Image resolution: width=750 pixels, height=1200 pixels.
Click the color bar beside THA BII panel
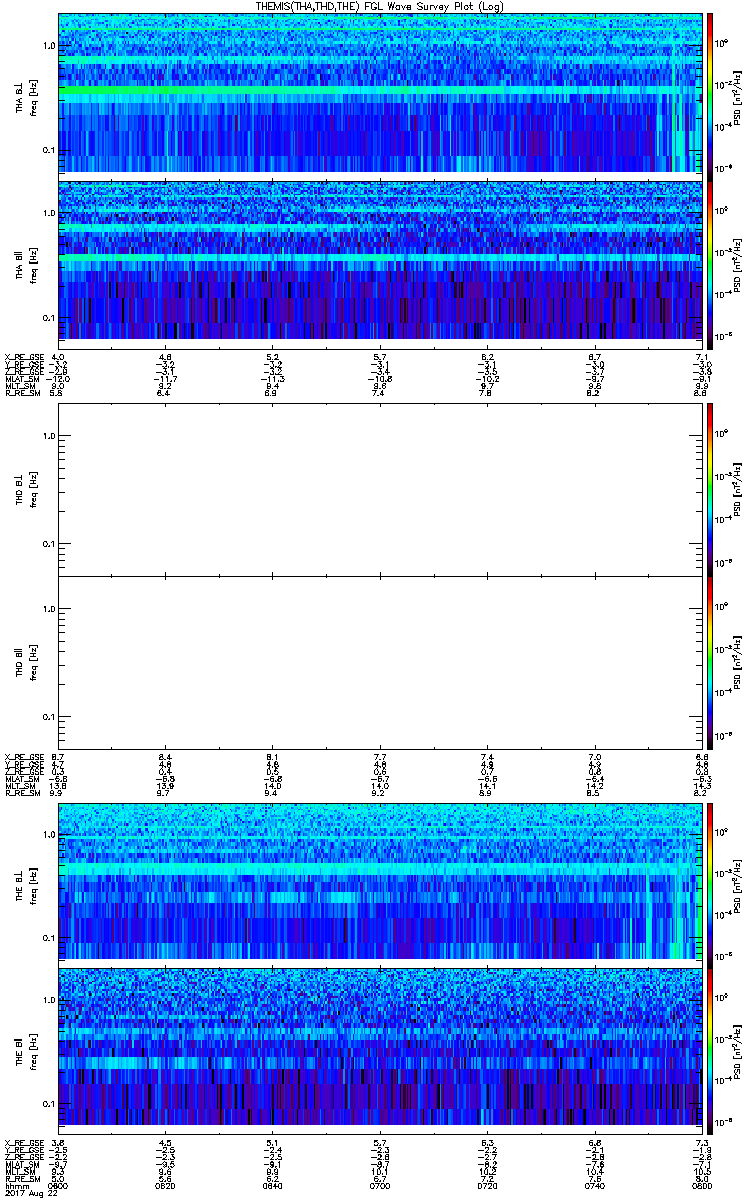(710, 260)
